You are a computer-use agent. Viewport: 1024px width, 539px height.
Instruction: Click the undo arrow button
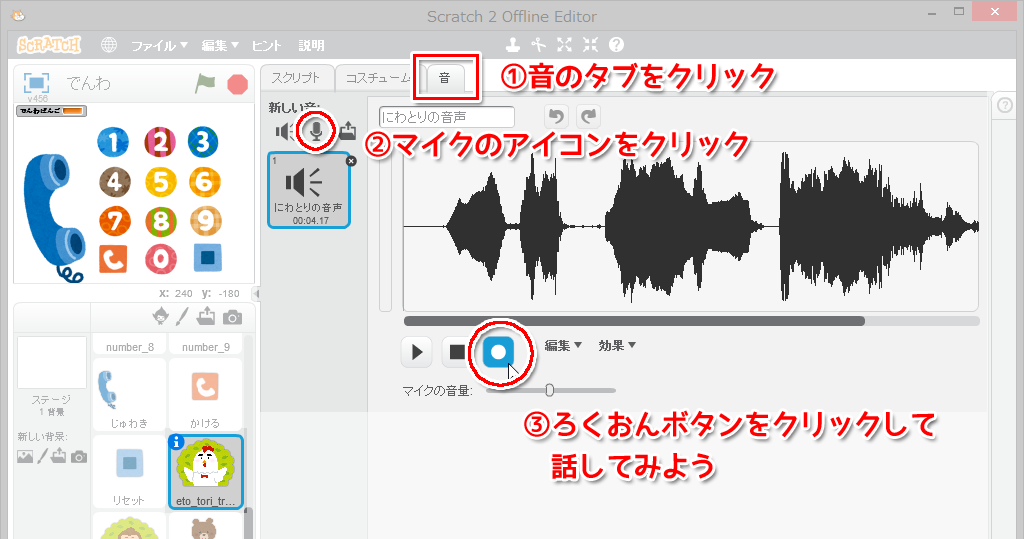point(556,116)
